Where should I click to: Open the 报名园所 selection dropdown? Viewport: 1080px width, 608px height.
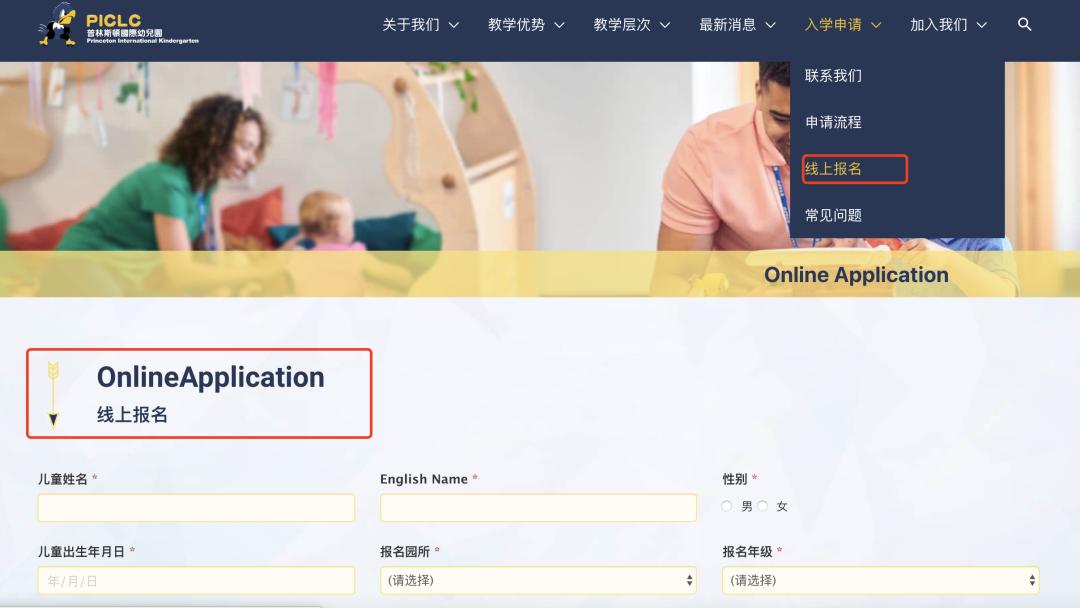[538, 580]
